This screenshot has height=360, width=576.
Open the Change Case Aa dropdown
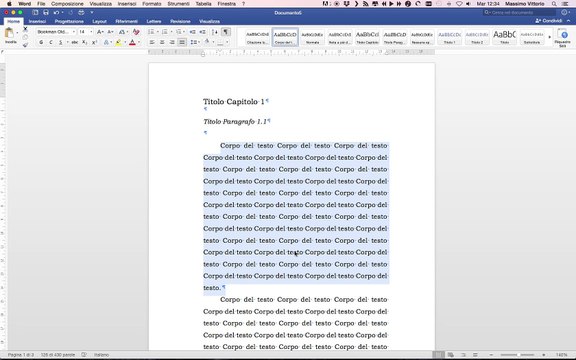(x=123, y=32)
